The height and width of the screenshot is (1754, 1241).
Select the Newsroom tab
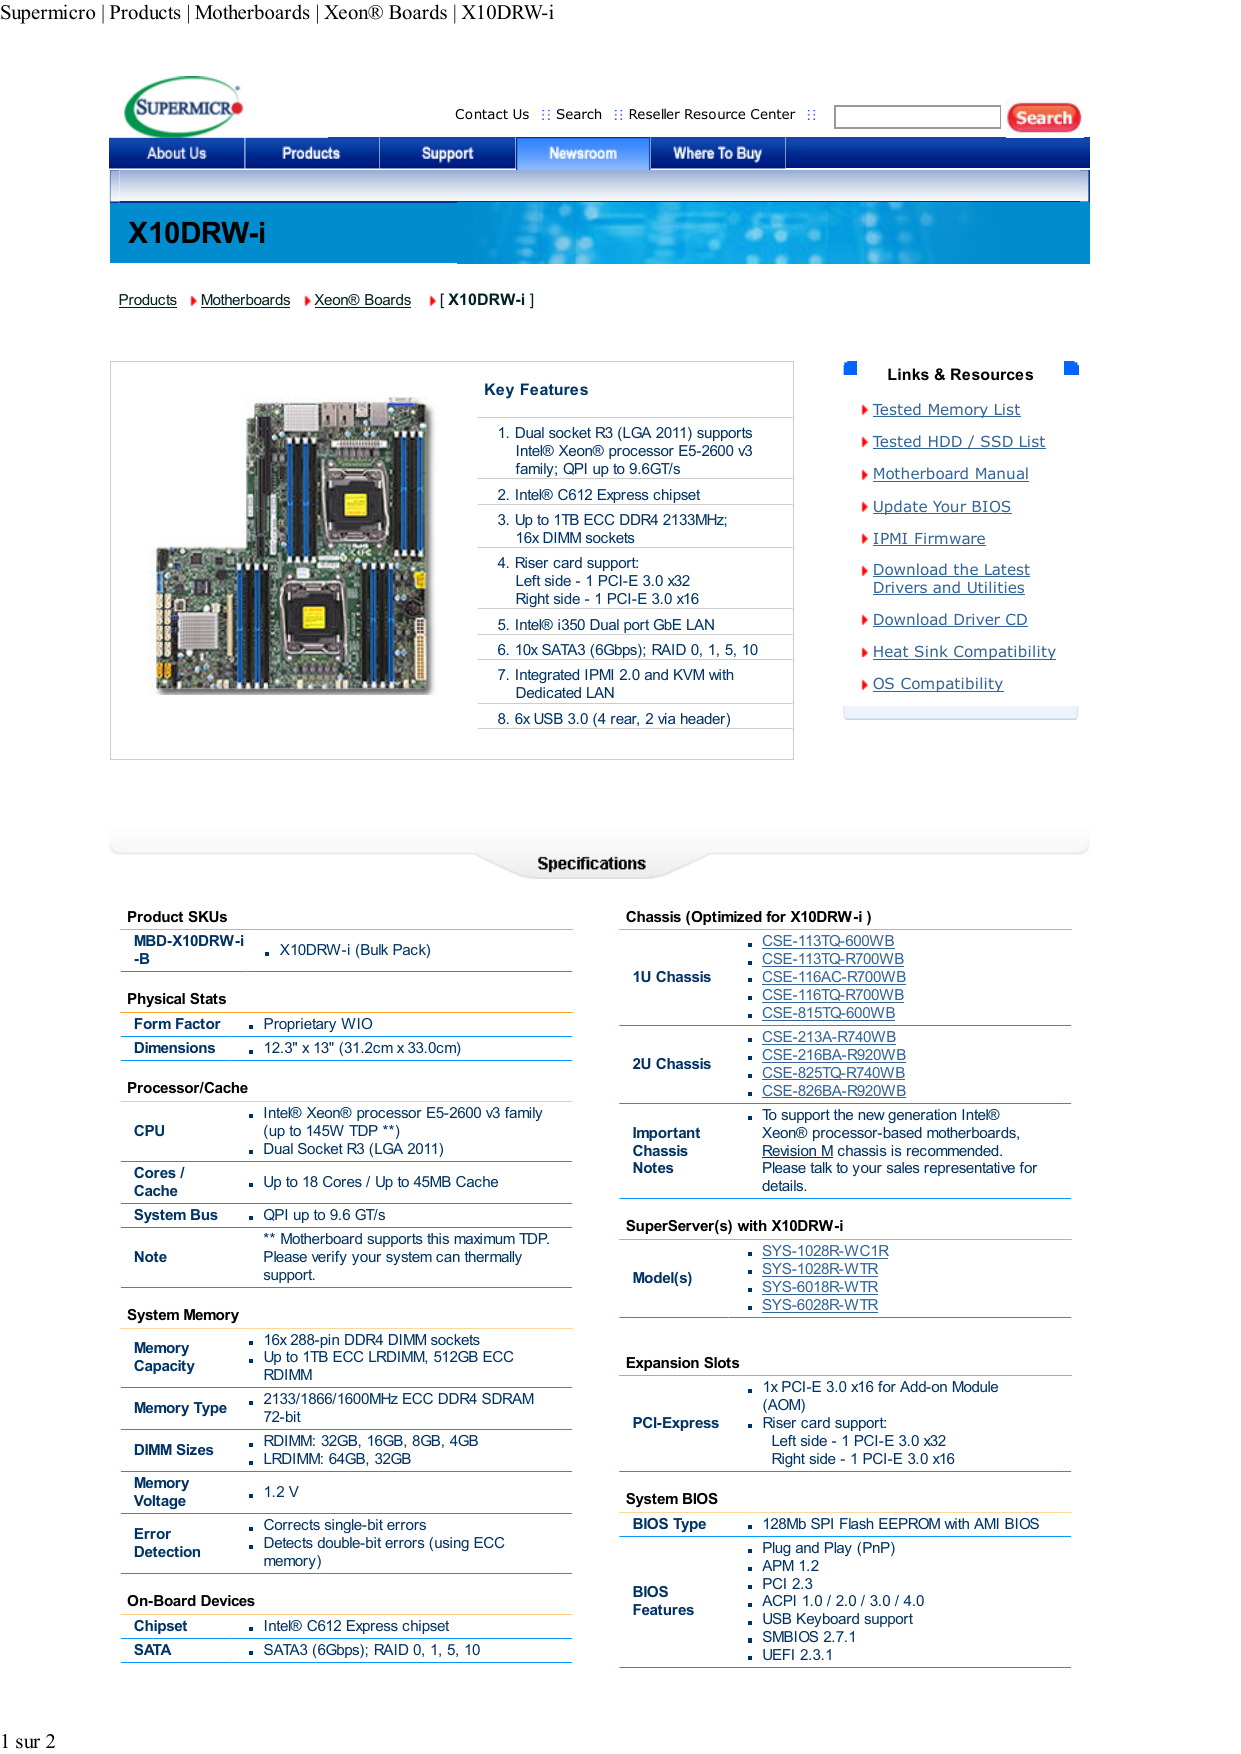tap(583, 153)
